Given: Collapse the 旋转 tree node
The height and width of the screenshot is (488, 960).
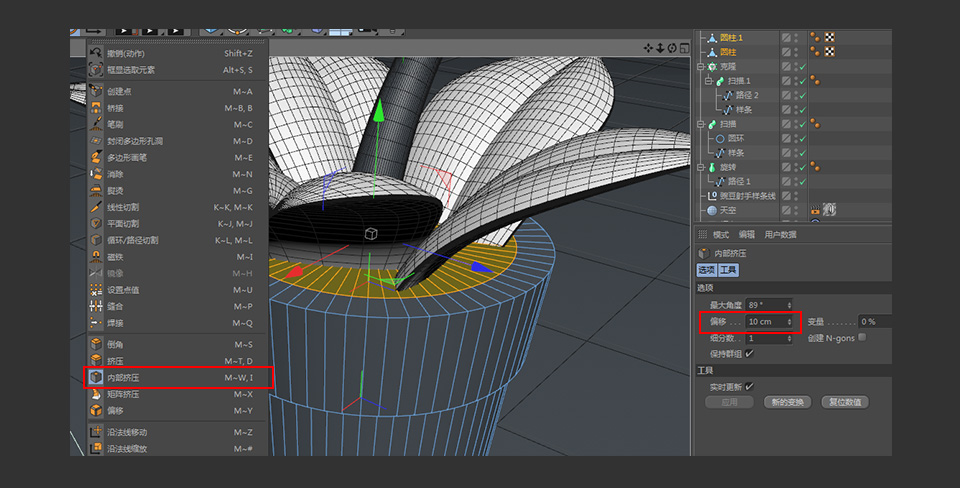Looking at the screenshot, I should (x=701, y=167).
